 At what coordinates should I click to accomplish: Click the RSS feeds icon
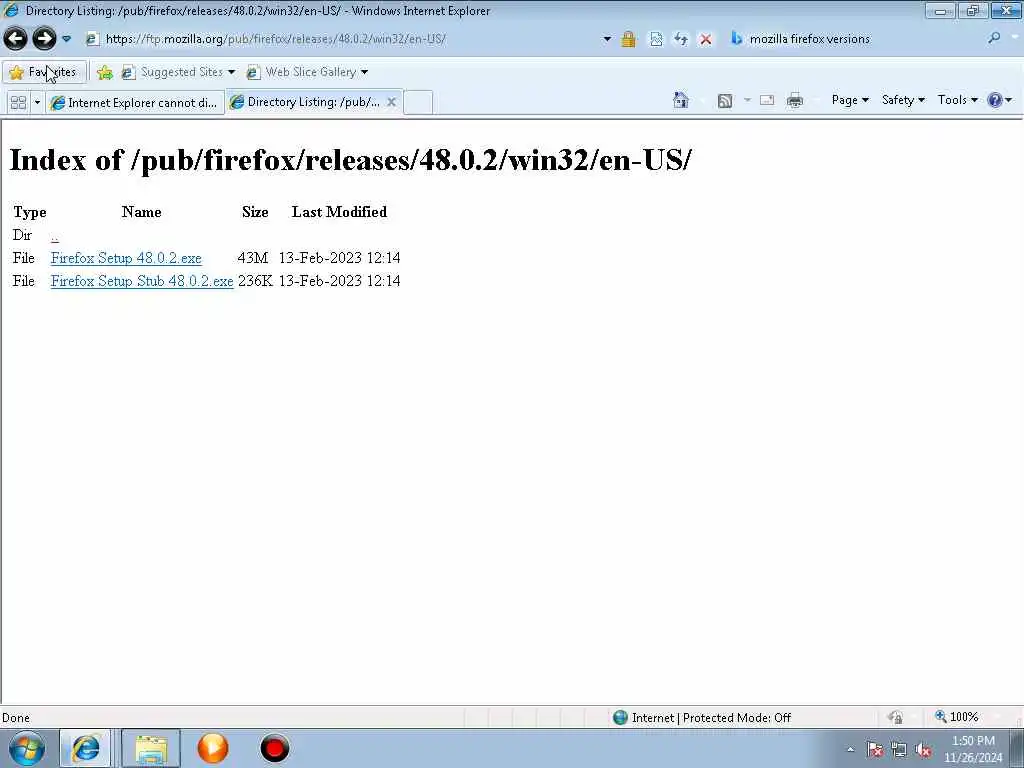coord(725,101)
